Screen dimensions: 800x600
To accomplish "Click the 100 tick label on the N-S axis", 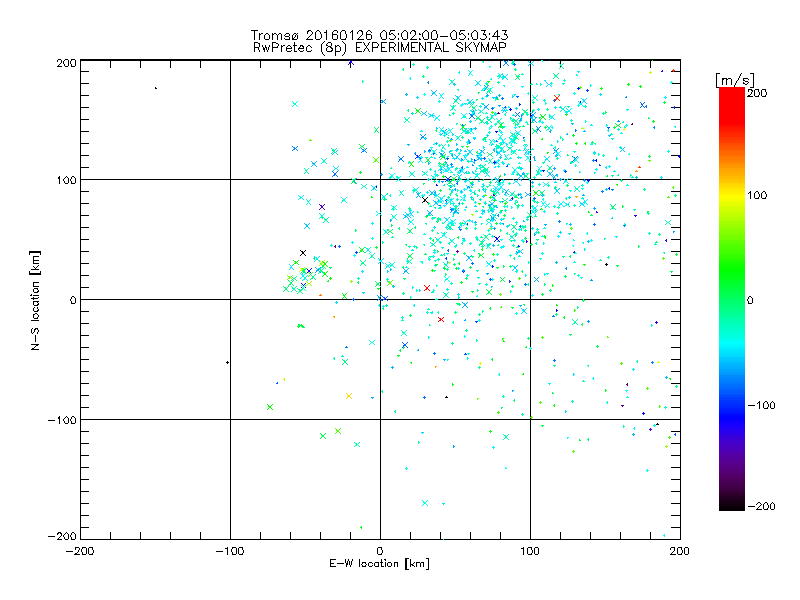I will (66, 181).
